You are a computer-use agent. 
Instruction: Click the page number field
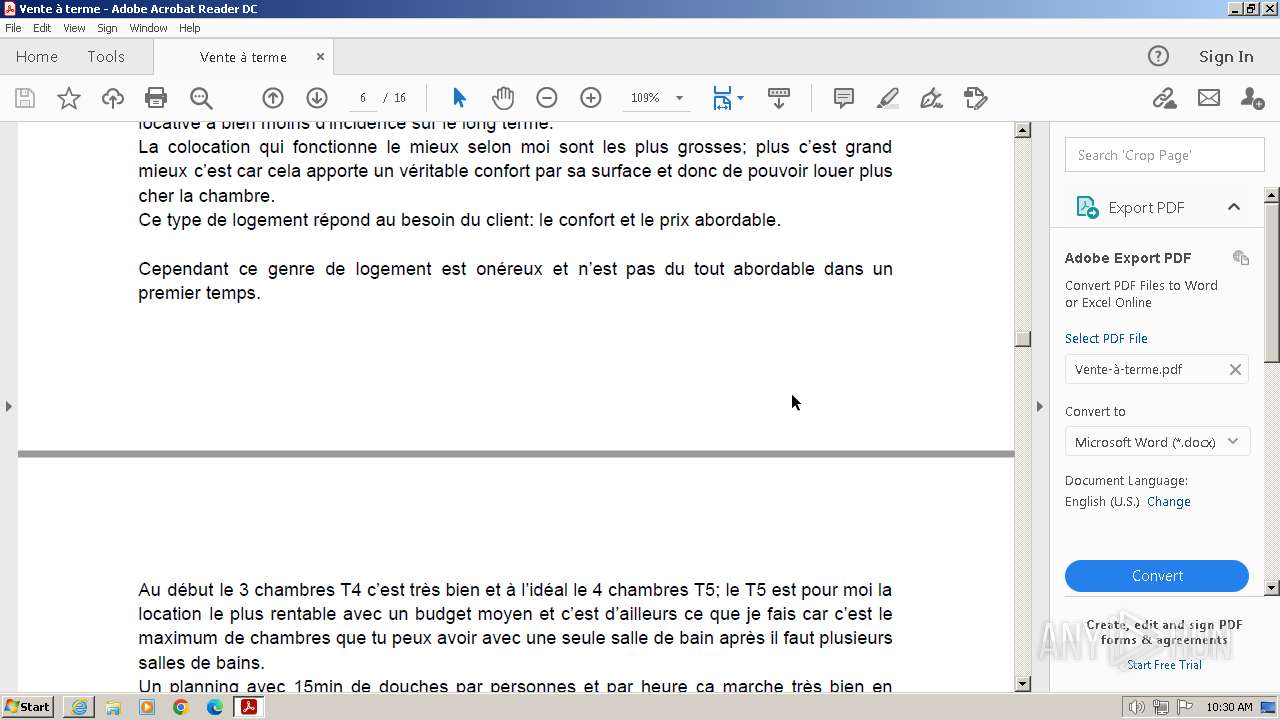pyautogui.click(x=363, y=98)
